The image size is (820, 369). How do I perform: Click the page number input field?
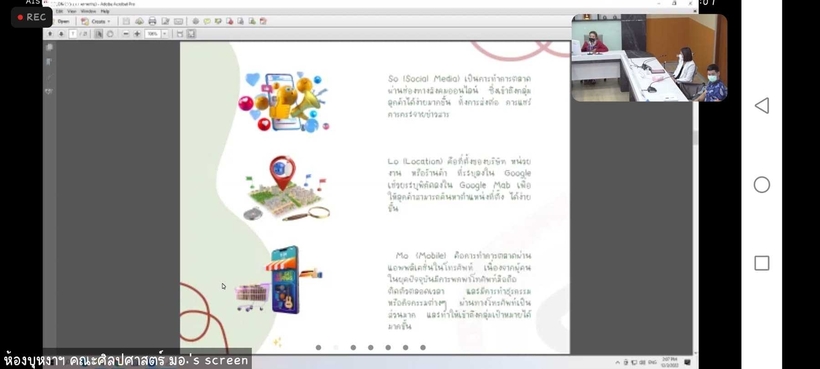73,34
